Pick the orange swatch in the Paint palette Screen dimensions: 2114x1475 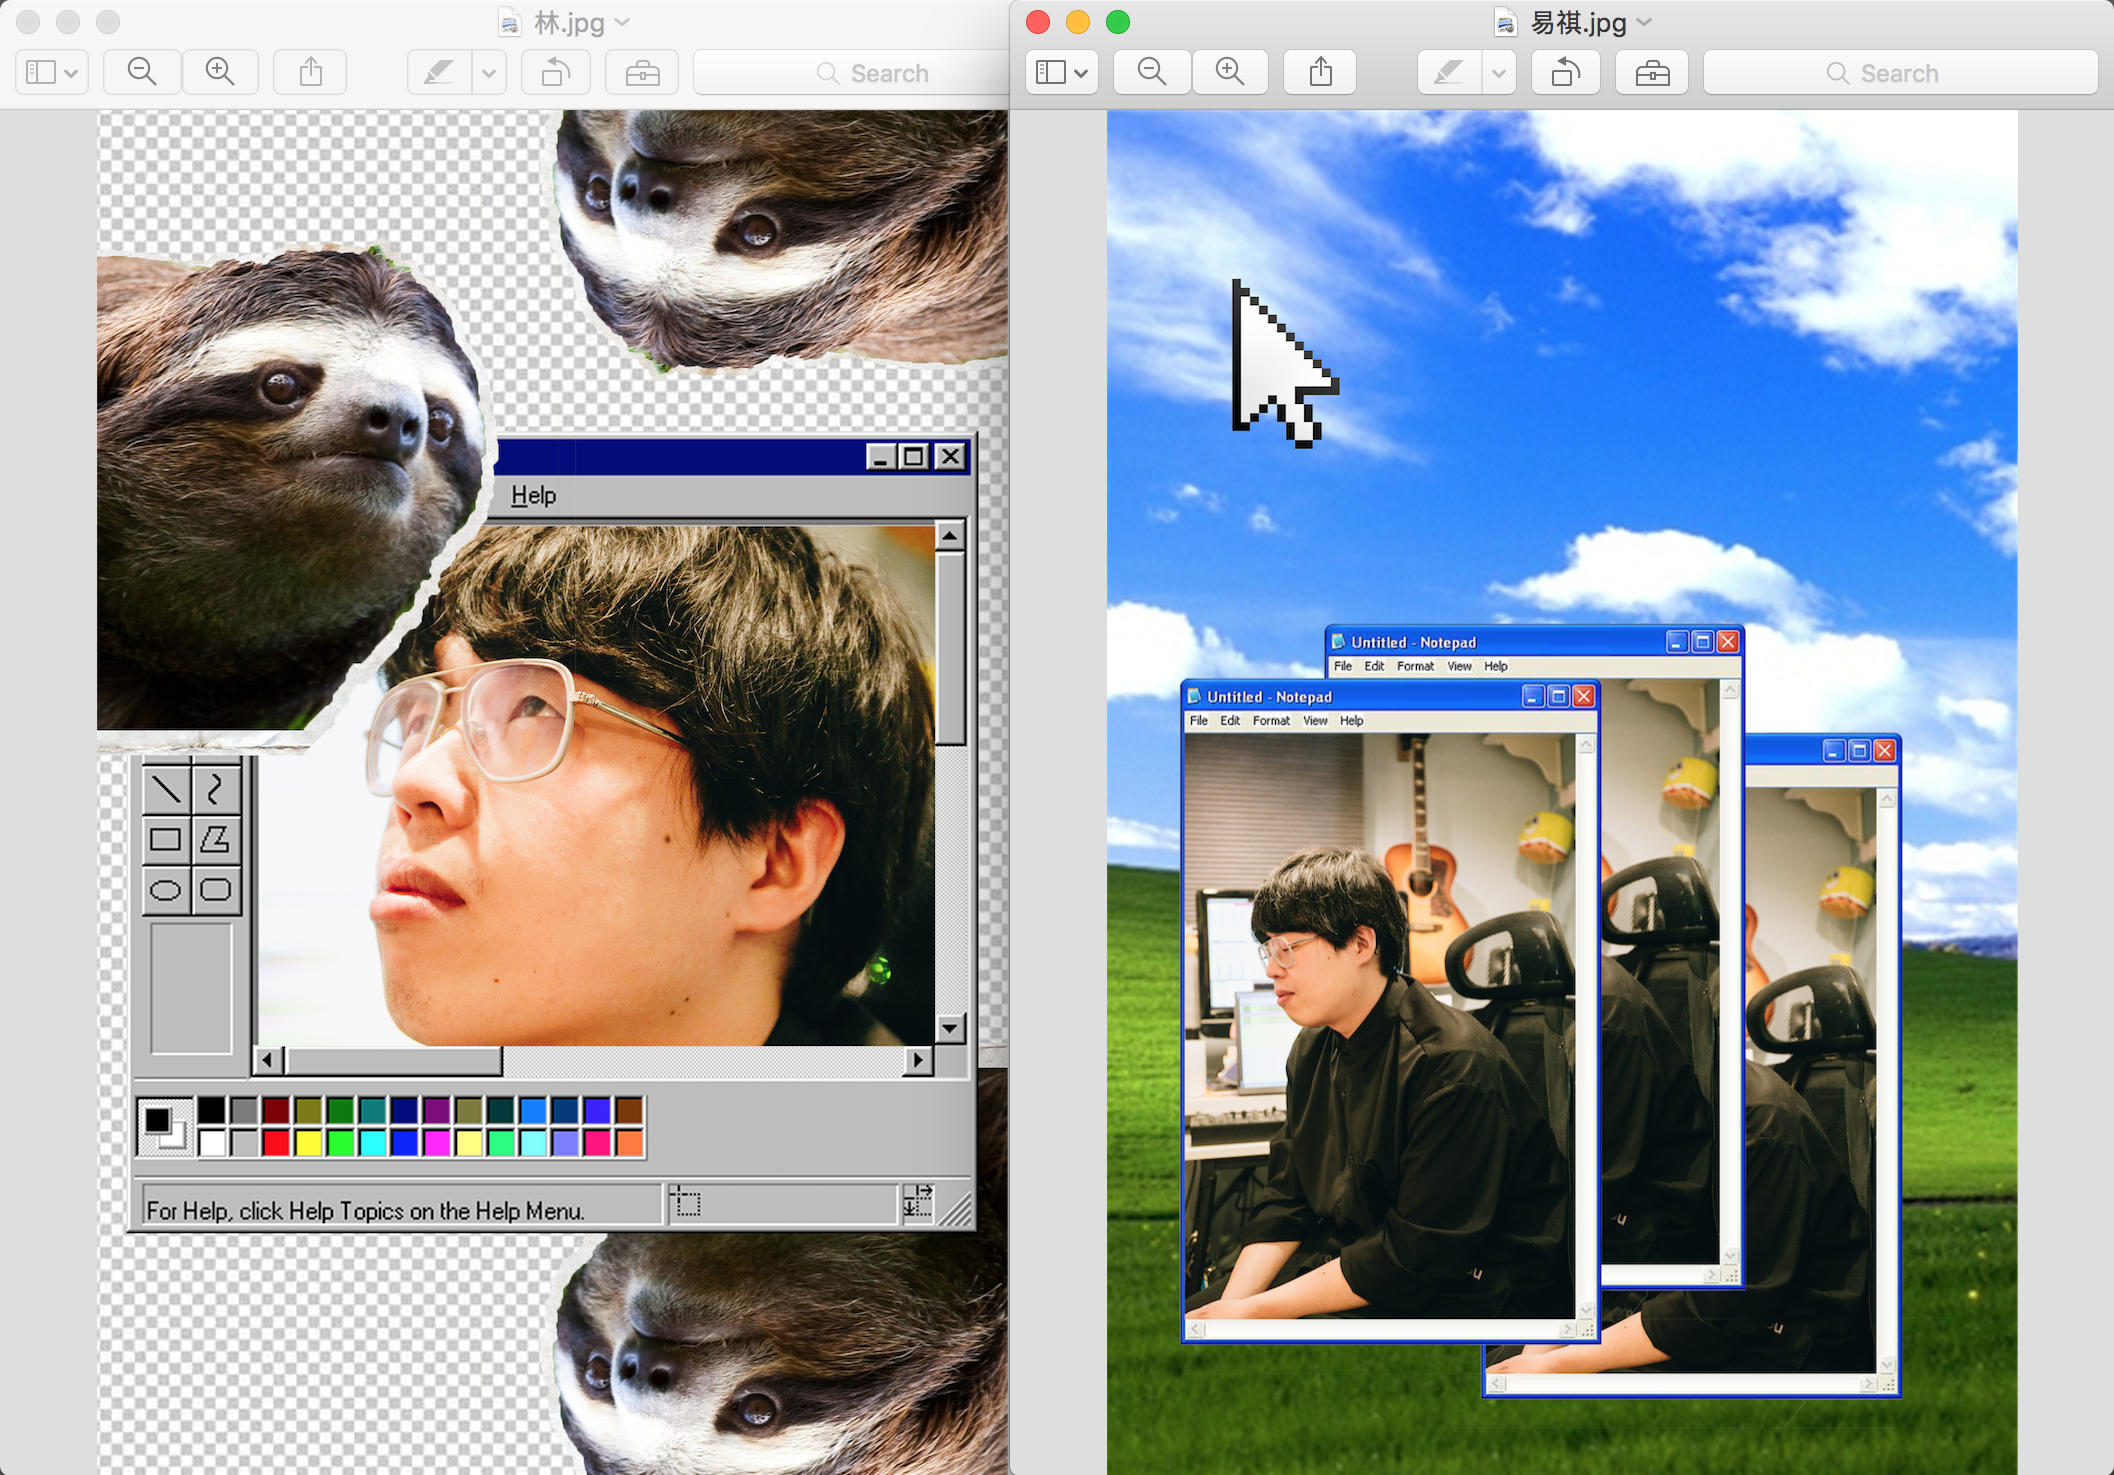(x=629, y=1143)
